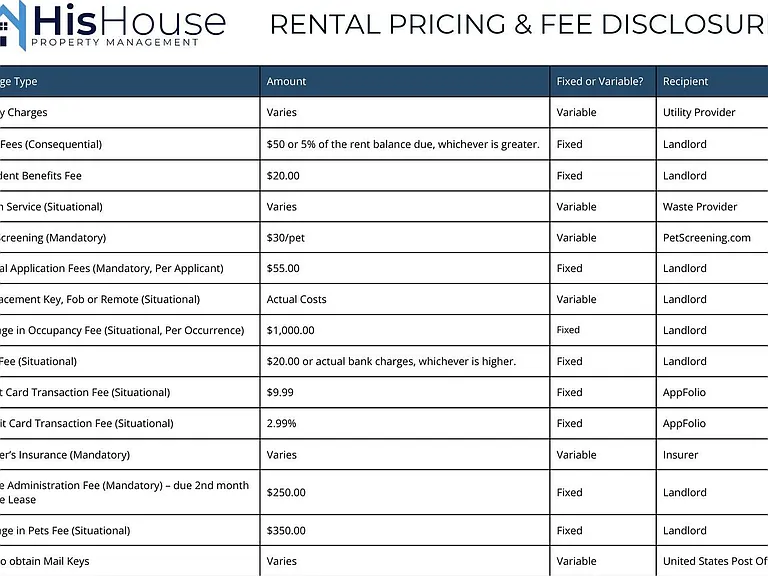Select the Recipient column header
This screenshot has width=768, height=576.
pos(685,81)
